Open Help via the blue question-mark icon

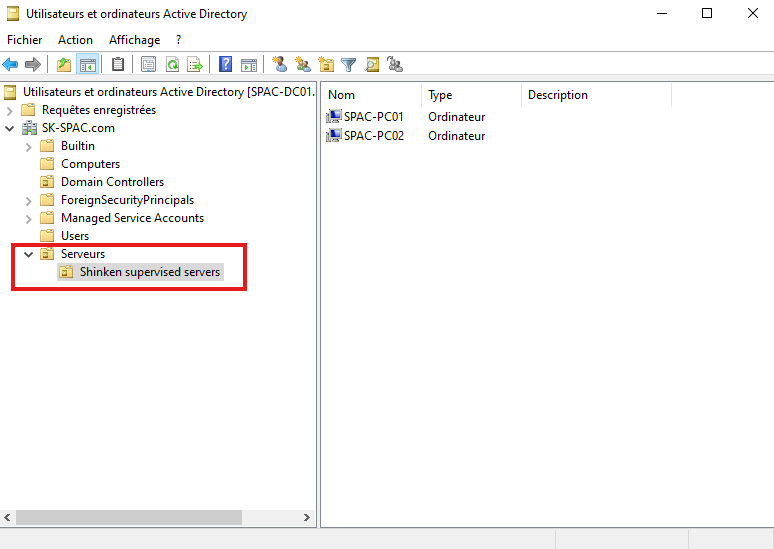coord(226,65)
